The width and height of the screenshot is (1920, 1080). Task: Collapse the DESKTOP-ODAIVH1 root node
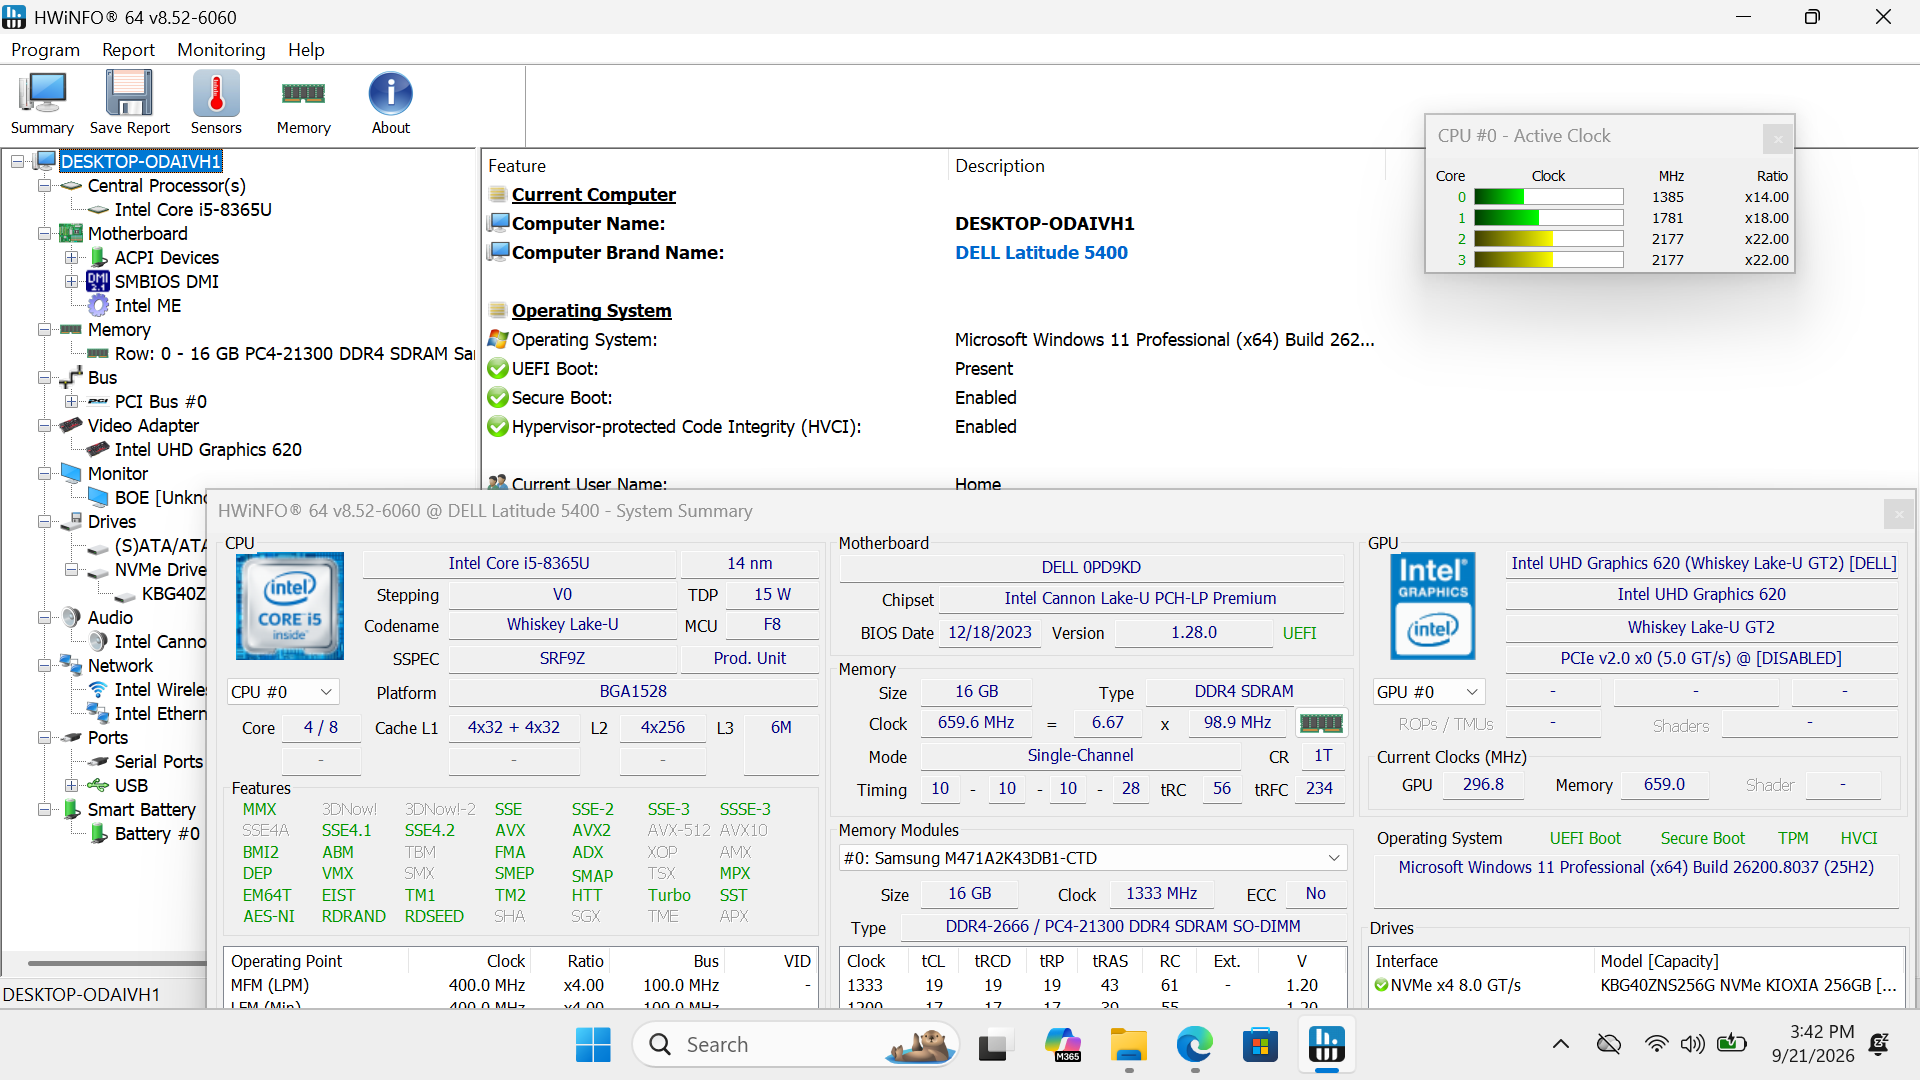point(18,162)
